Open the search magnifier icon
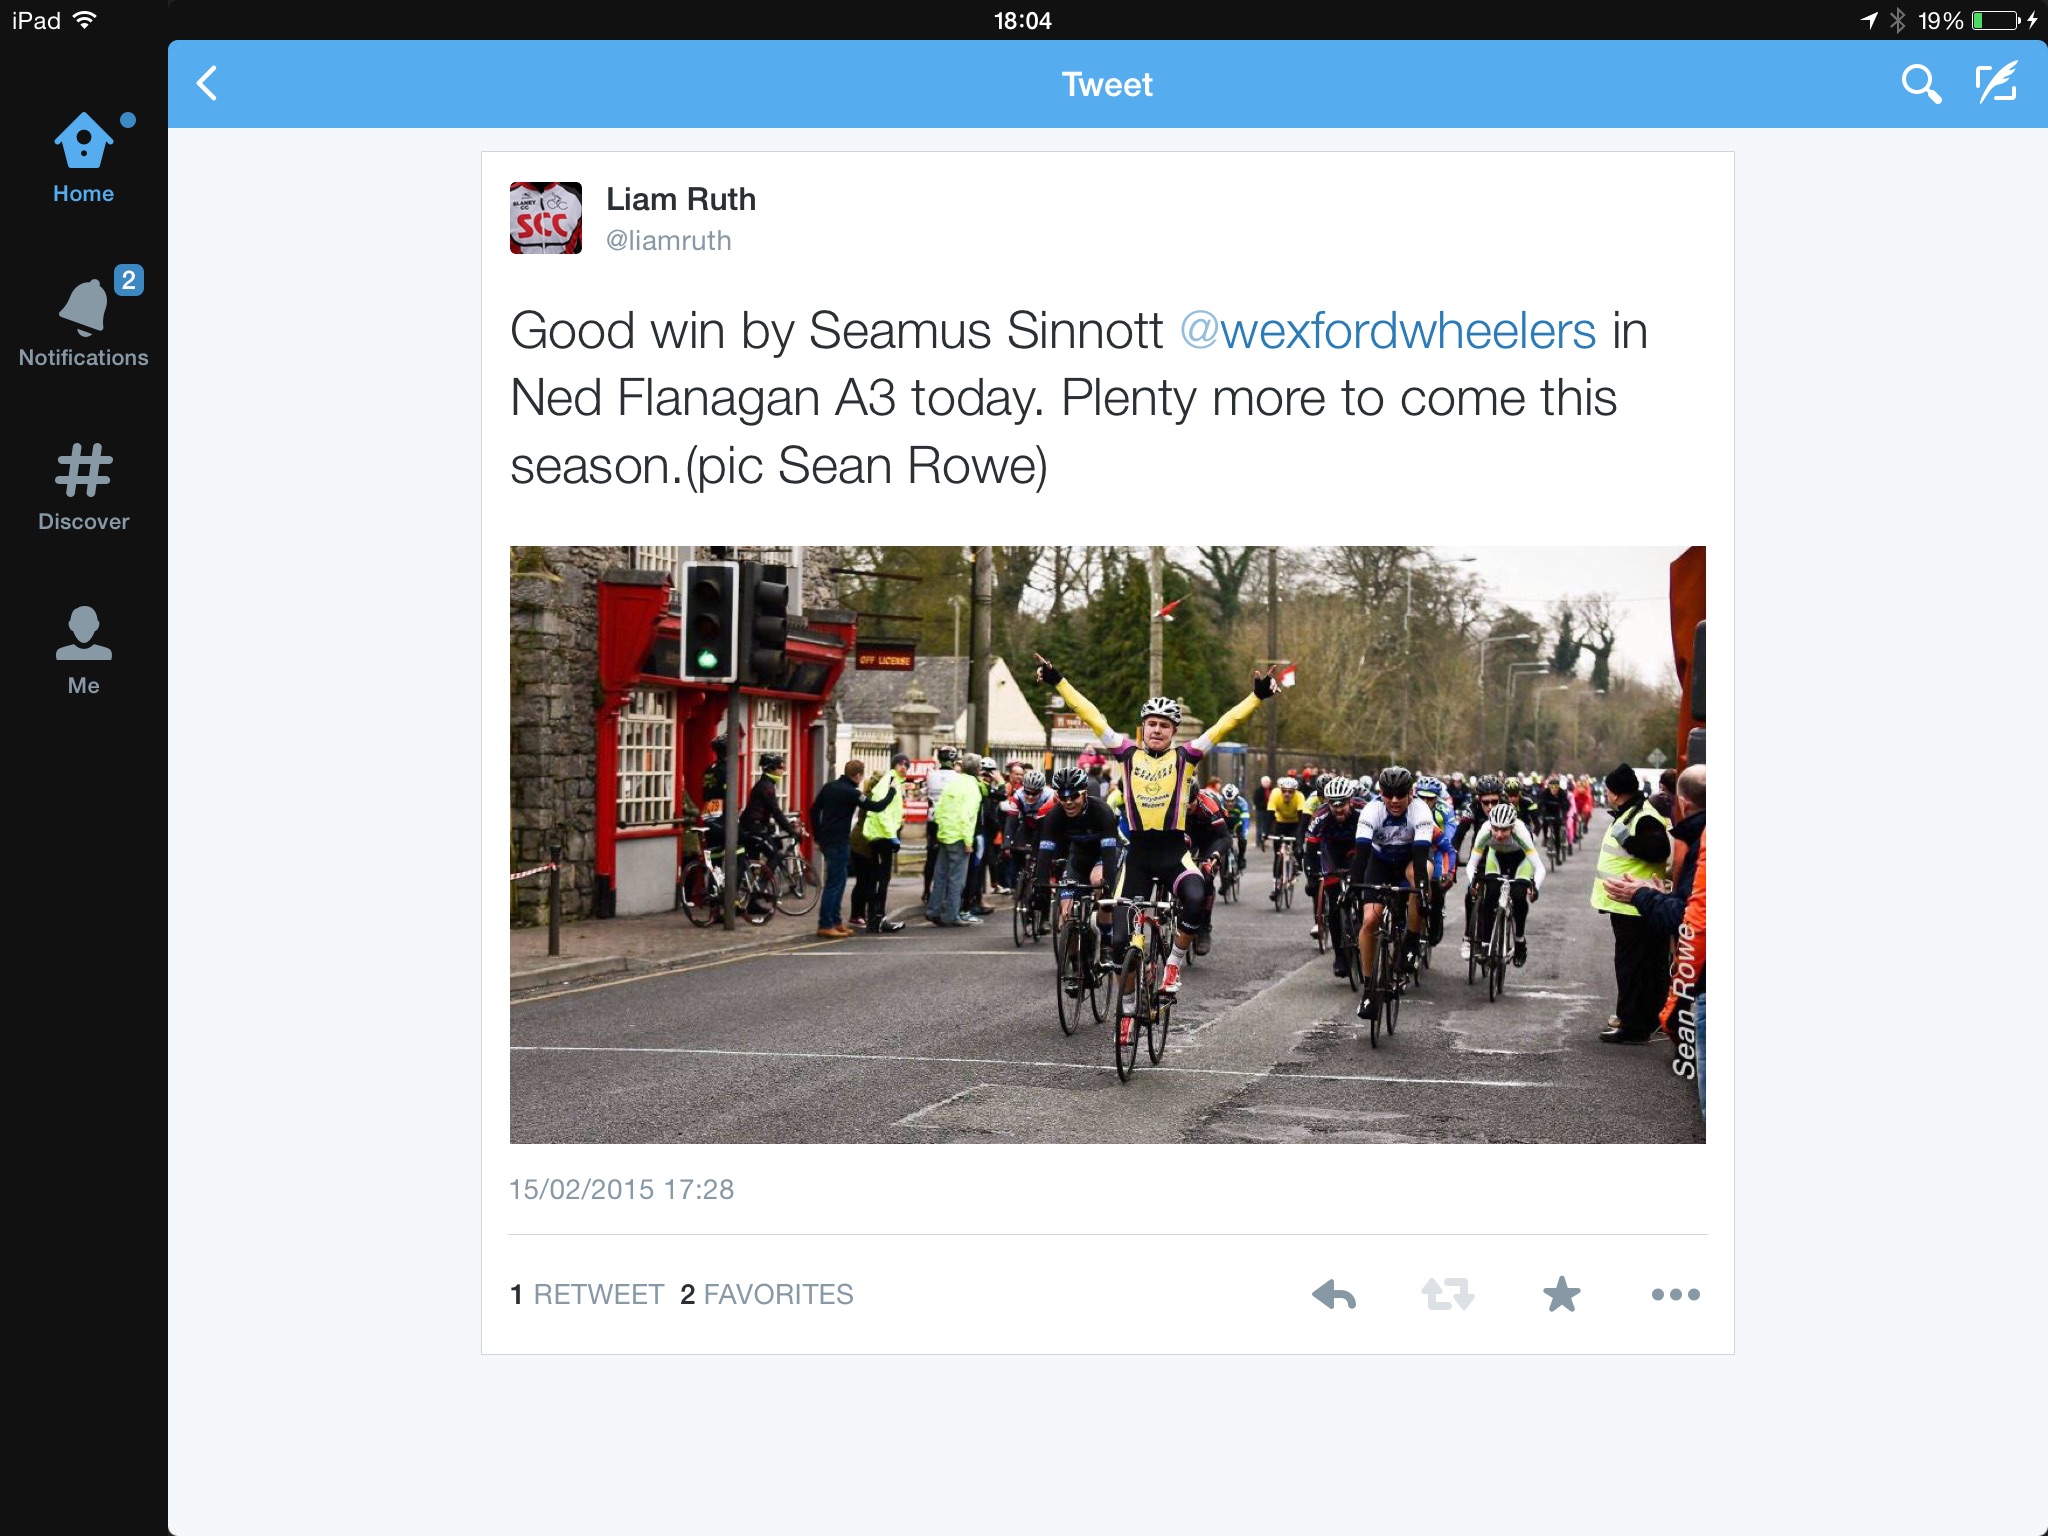2048x1536 pixels. click(x=1920, y=84)
